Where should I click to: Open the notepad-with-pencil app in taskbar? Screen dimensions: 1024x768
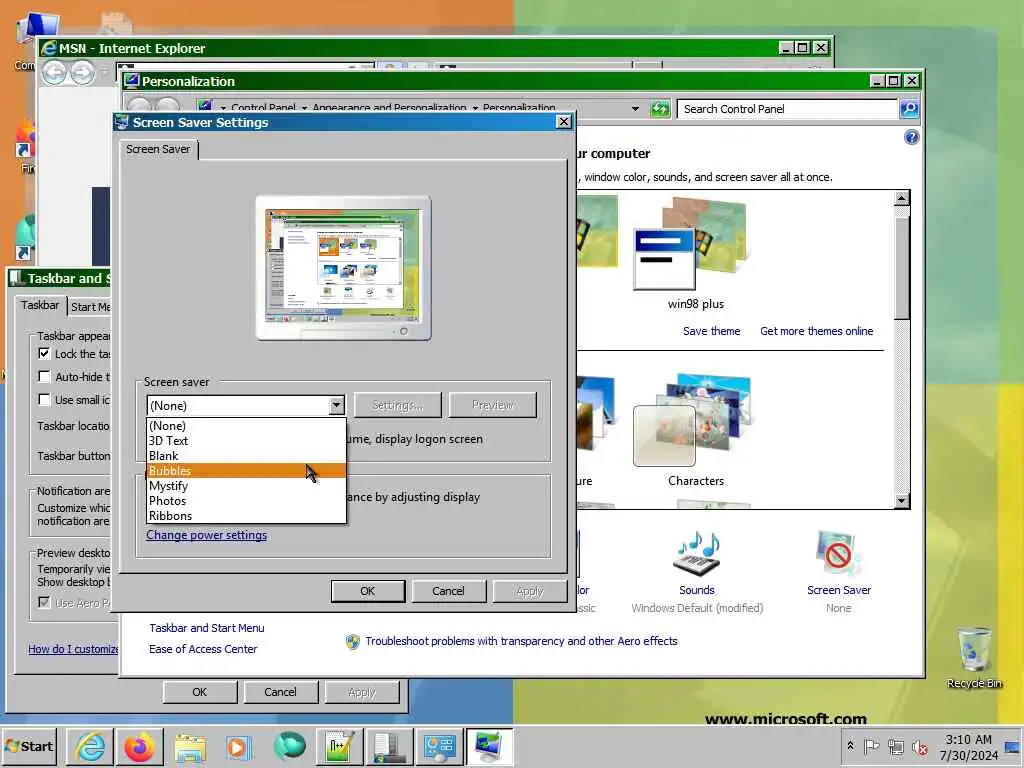[340, 747]
